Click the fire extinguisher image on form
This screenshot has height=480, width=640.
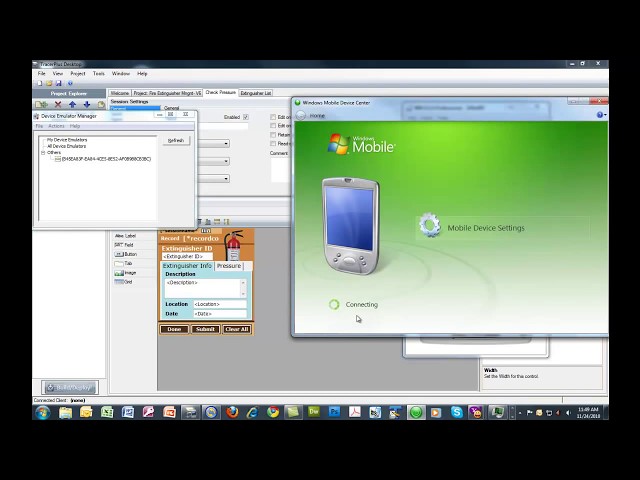tap(234, 245)
